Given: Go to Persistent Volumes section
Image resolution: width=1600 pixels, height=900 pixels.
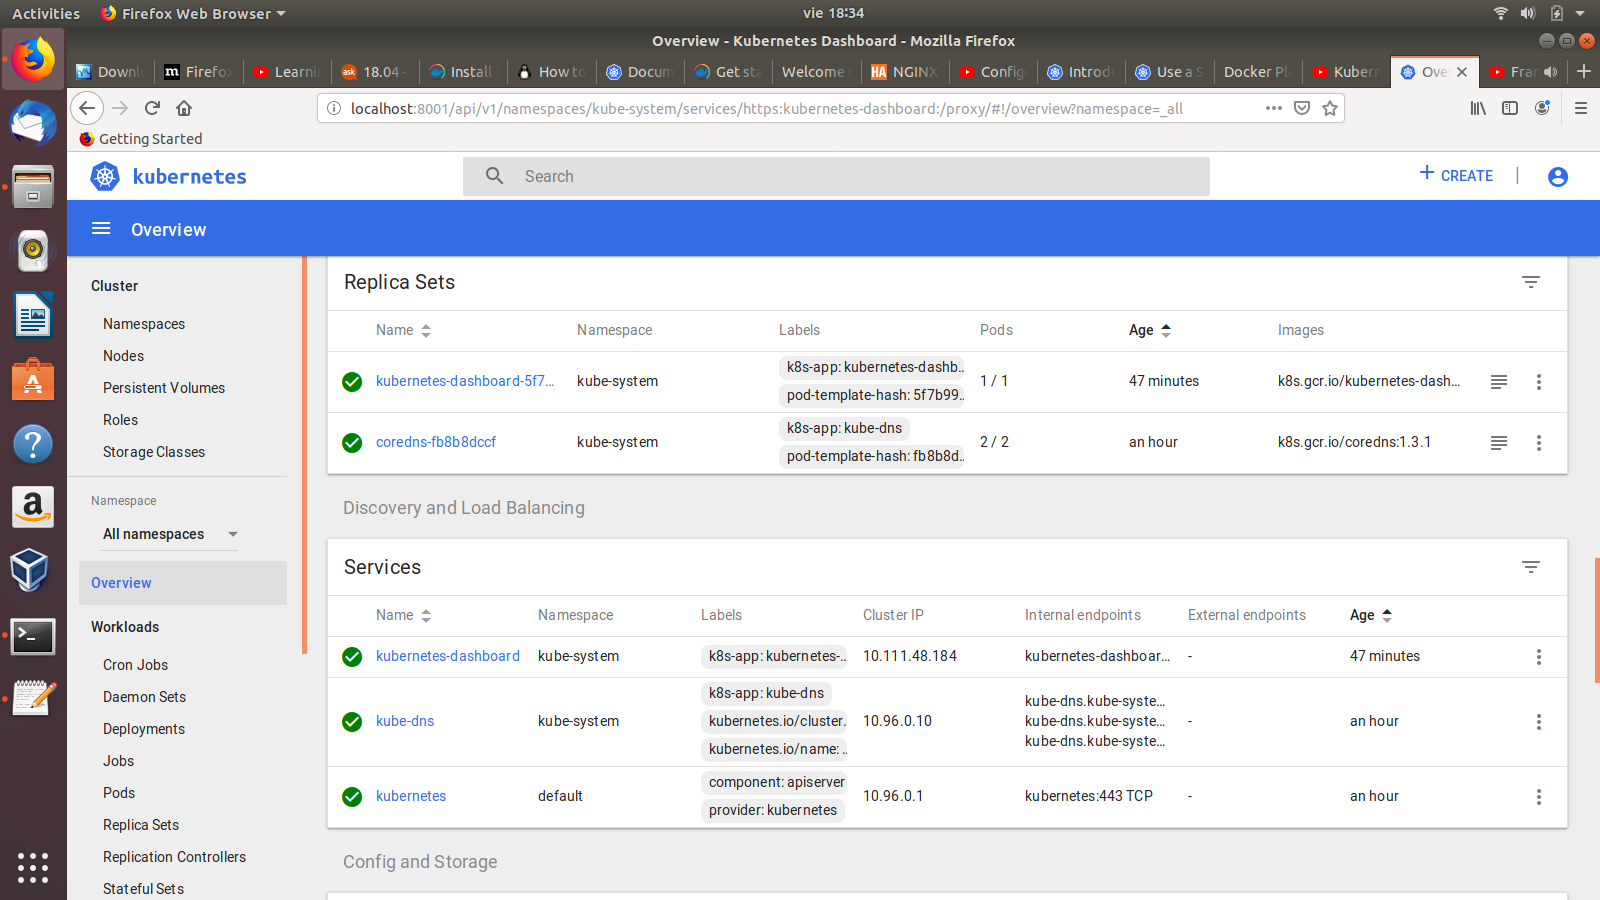Looking at the screenshot, I should (x=164, y=388).
